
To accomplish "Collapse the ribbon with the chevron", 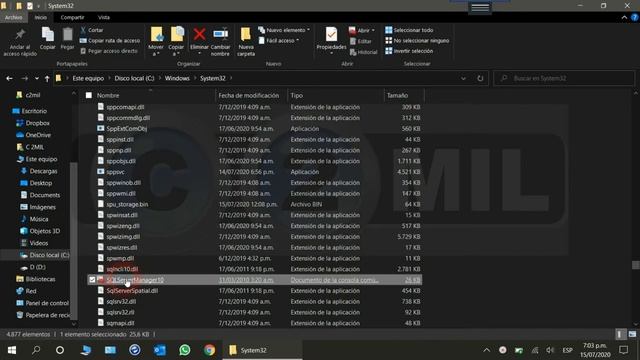I will (624, 18).
